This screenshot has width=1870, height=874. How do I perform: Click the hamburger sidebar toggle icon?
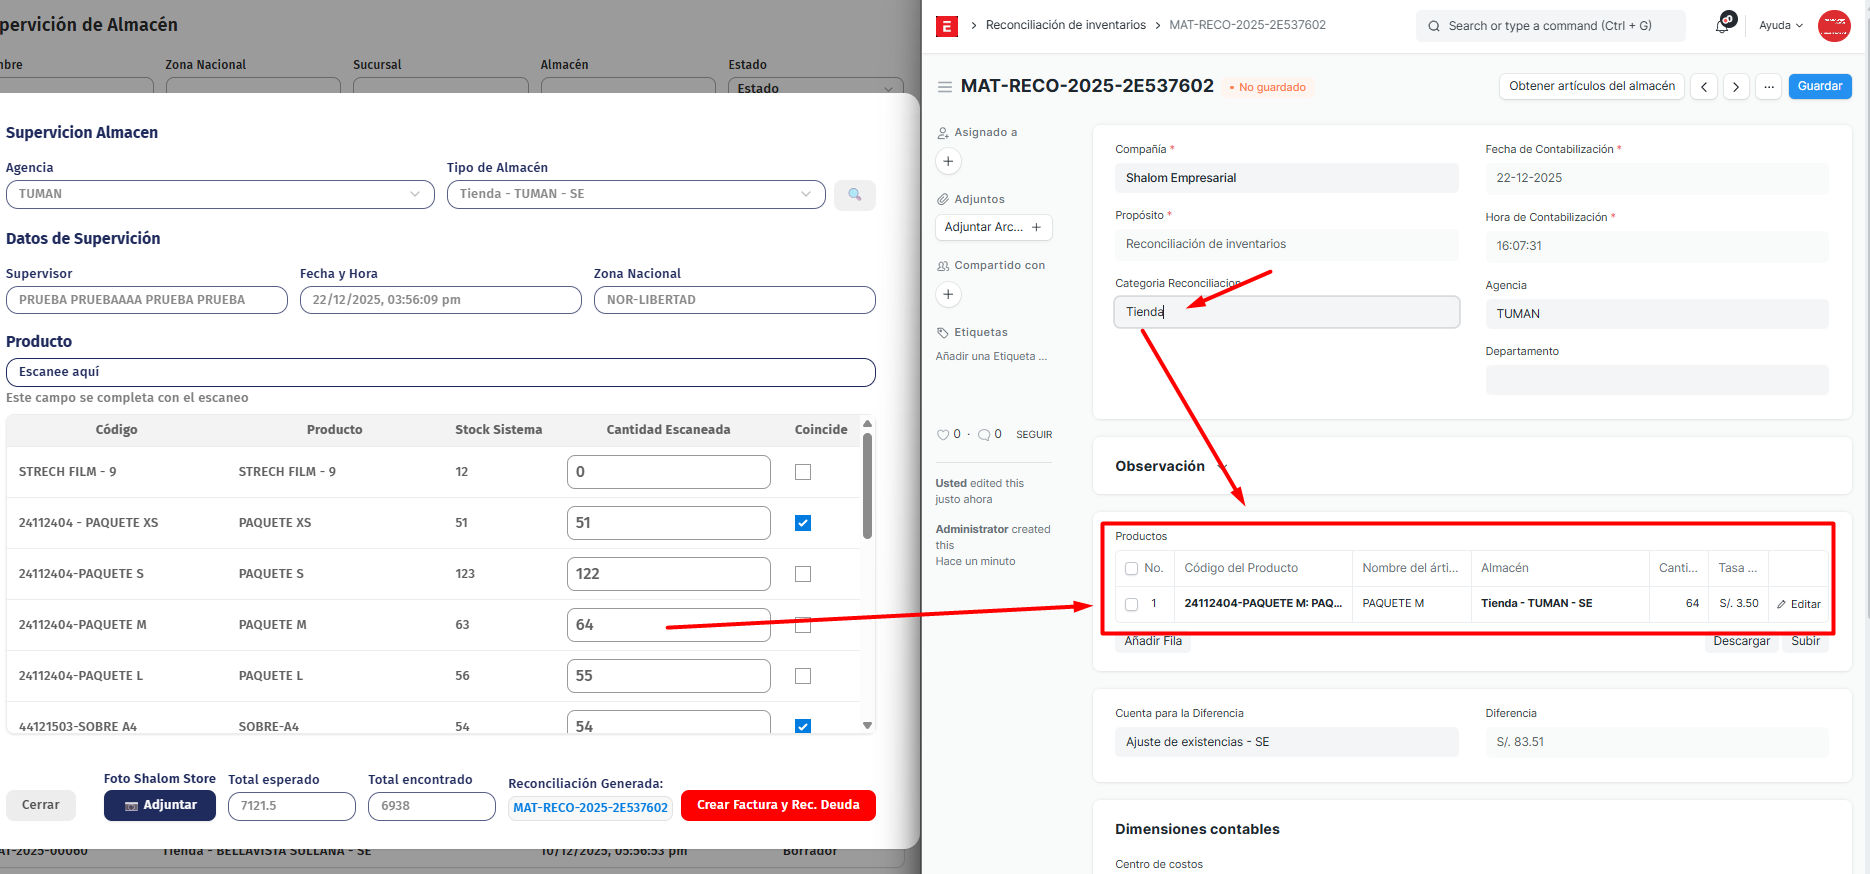pos(944,87)
